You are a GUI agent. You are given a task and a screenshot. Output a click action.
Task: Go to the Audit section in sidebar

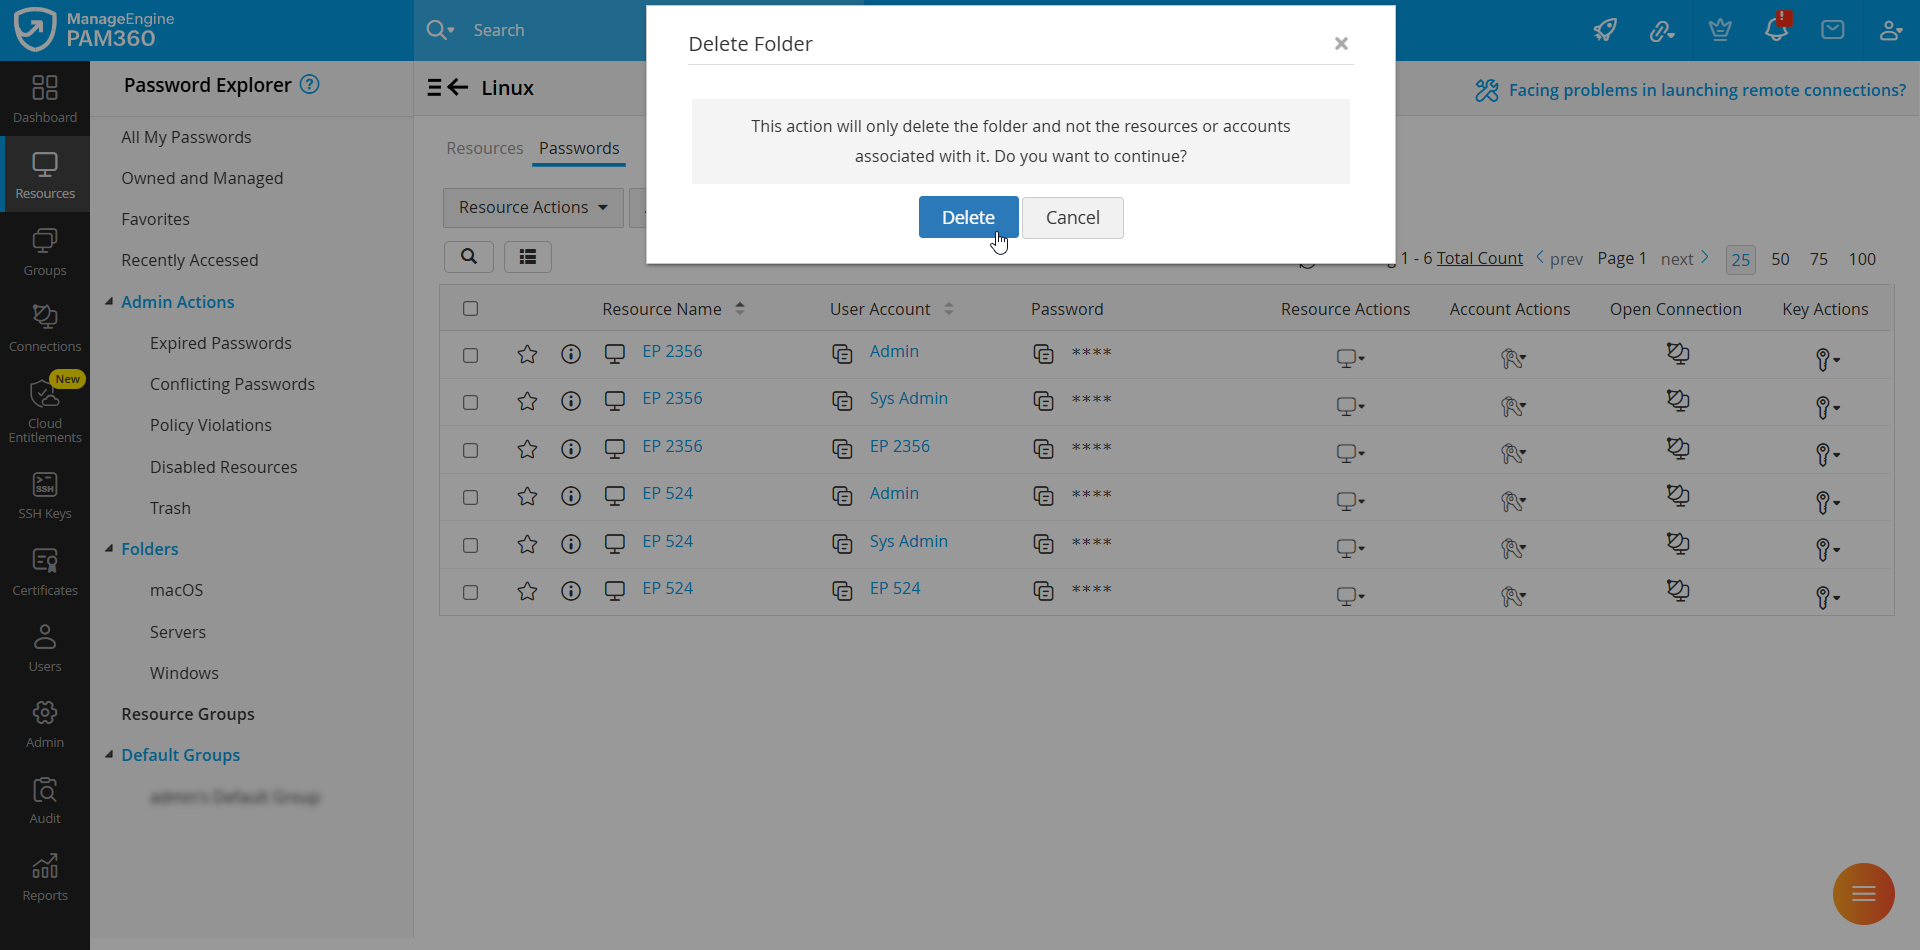[x=44, y=798]
